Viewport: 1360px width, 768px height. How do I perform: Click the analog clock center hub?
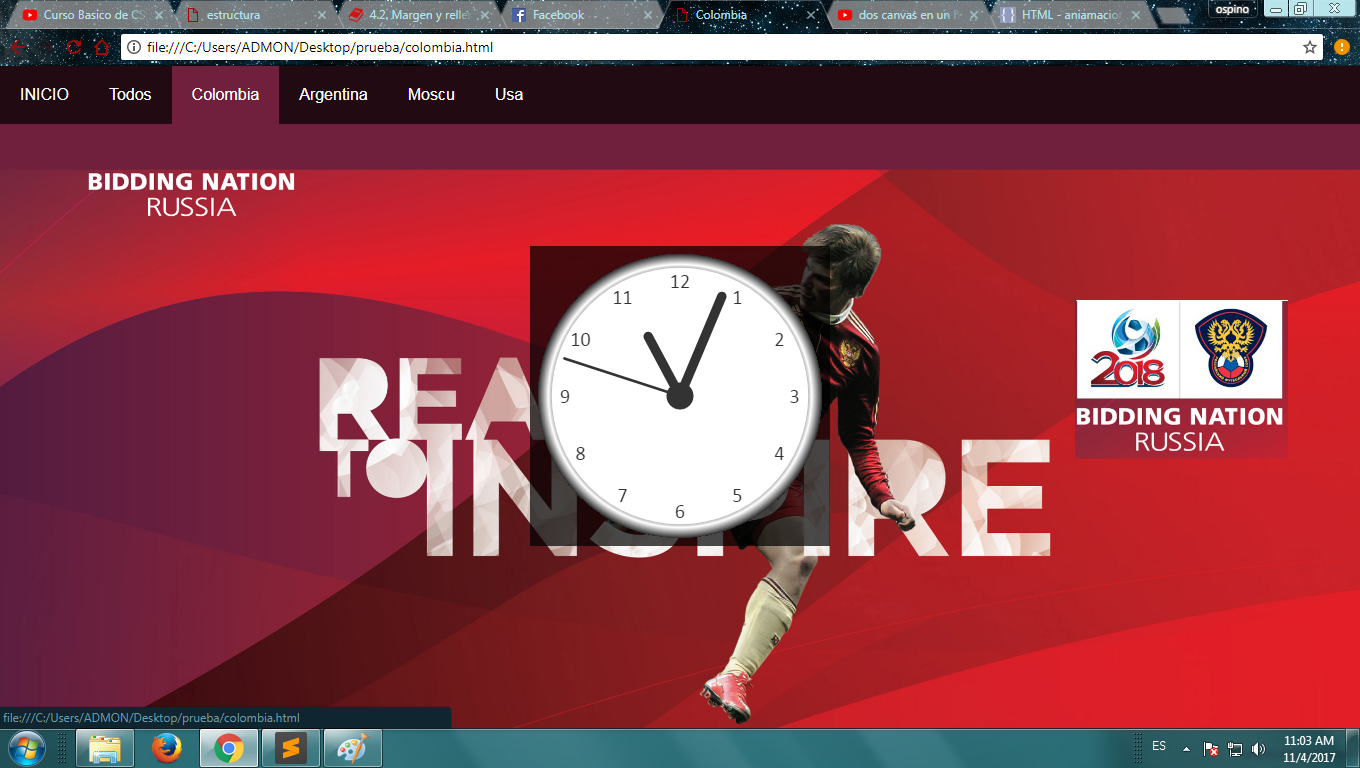tap(680, 396)
